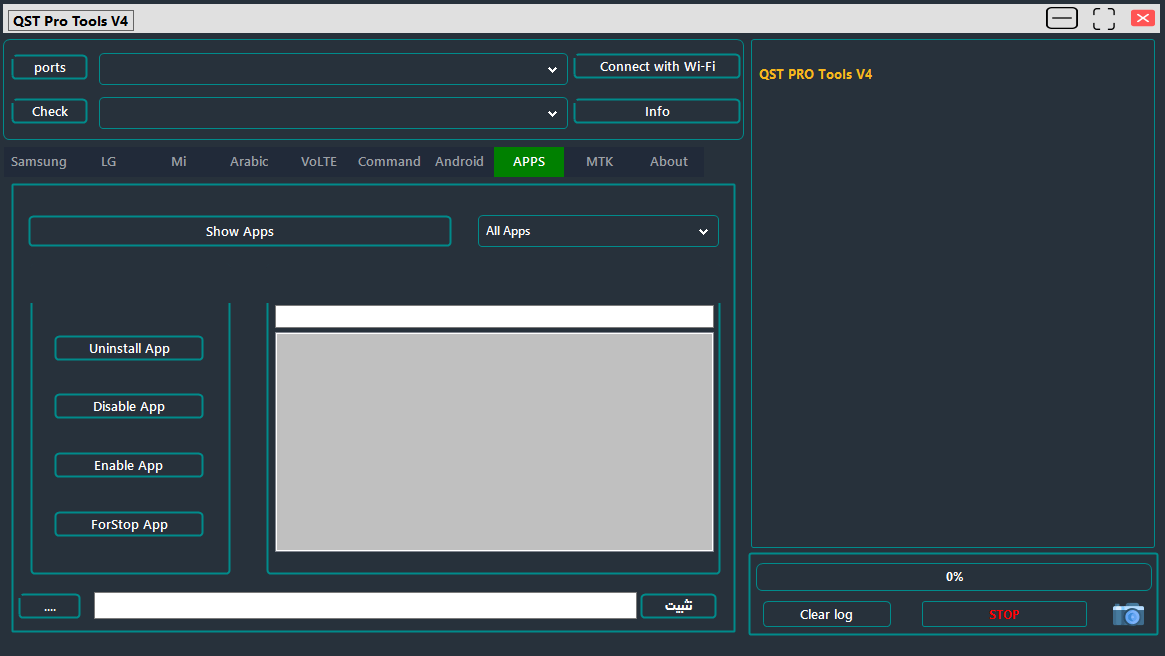Image resolution: width=1165 pixels, height=656 pixels.
Task: Click the 0% progress bar
Action: coord(953,577)
